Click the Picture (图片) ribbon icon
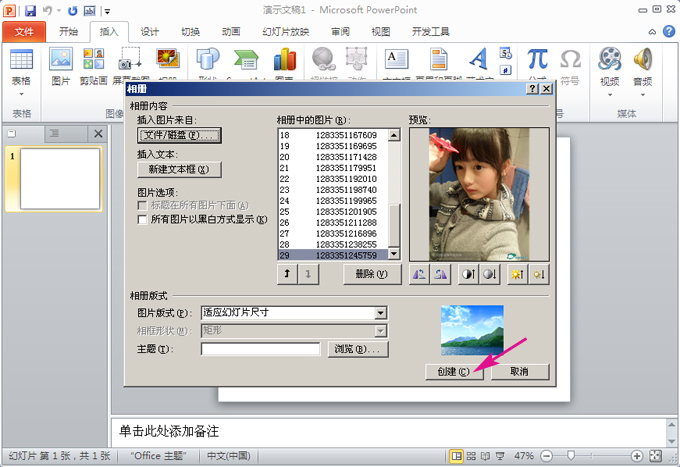Viewport: 680px width, 467px height. (x=61, y=59)
